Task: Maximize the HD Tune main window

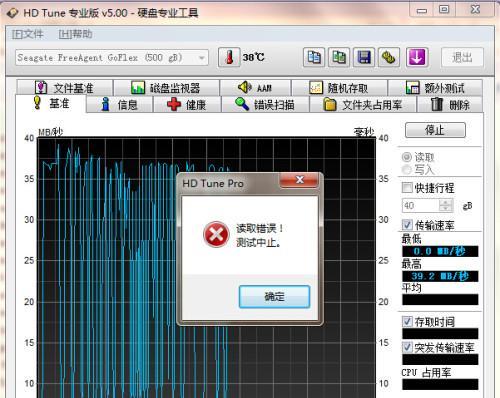Action: tap(444, 10)
